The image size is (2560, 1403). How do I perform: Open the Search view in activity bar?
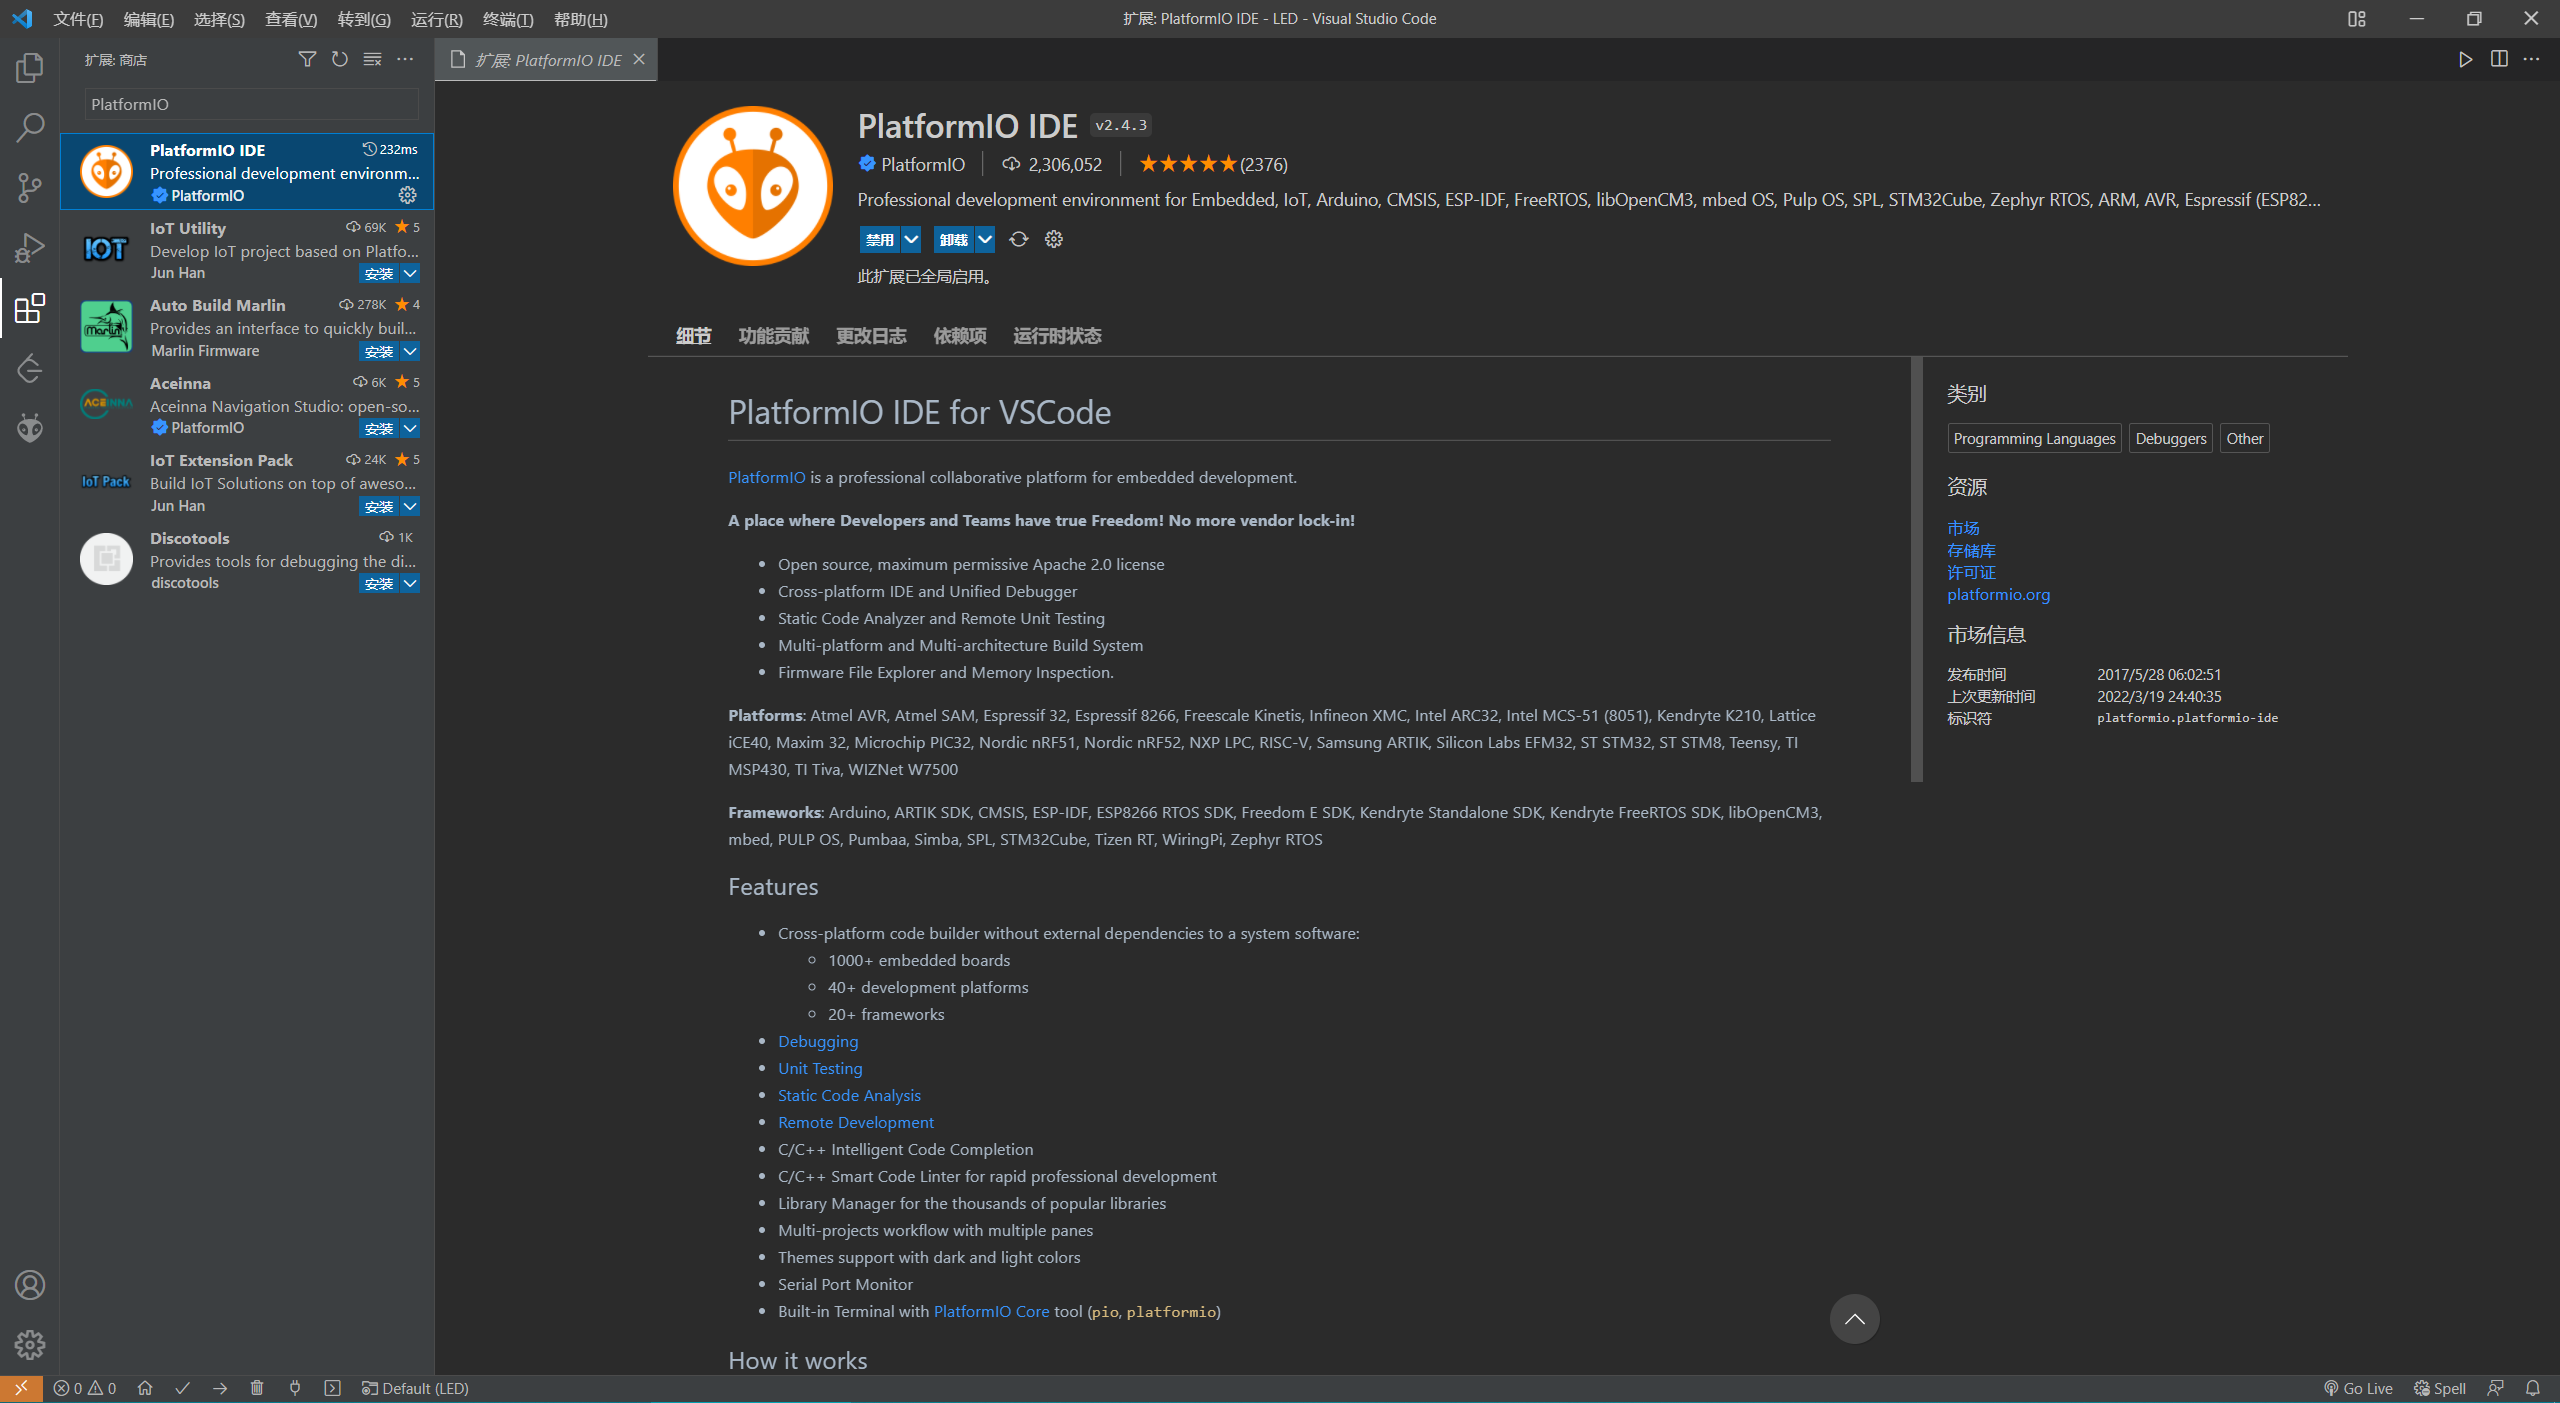click(30, 127)
